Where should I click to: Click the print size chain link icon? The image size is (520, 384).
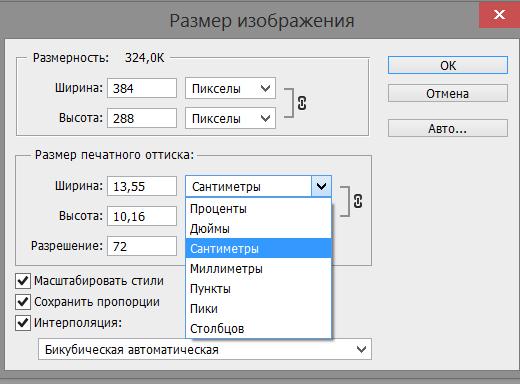(x=358, y=201)
